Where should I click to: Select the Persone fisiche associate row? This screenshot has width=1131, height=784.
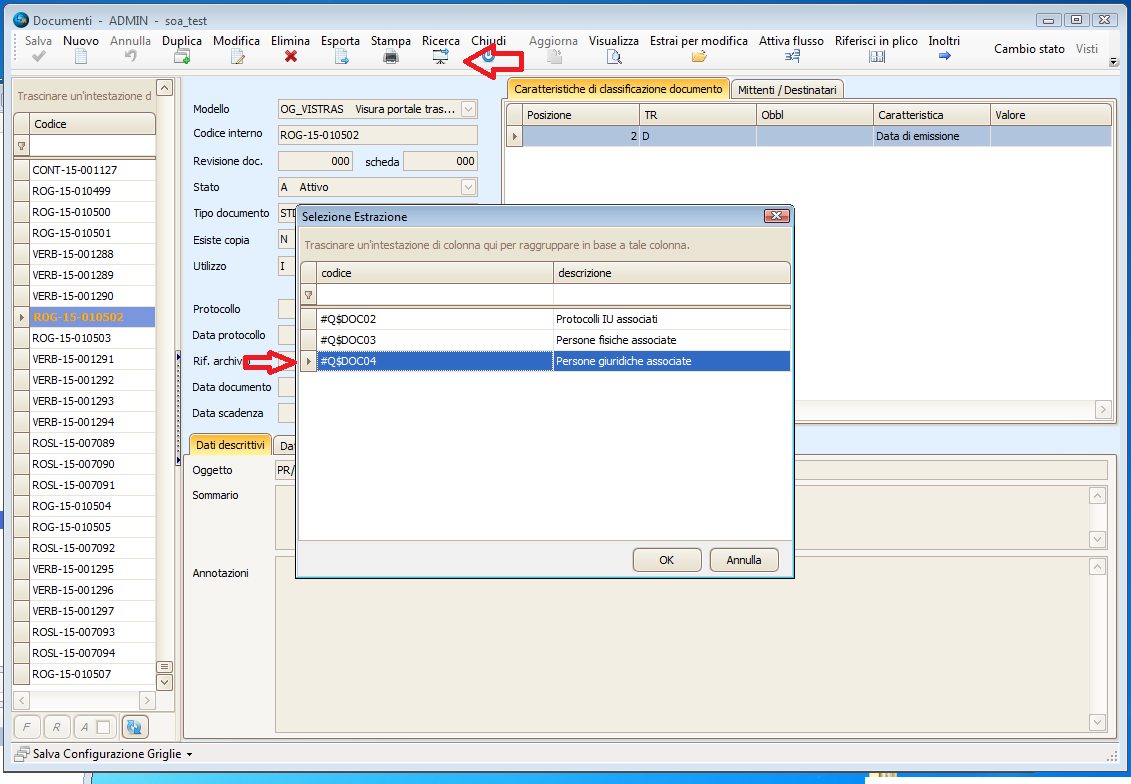(x=616, y=340)
